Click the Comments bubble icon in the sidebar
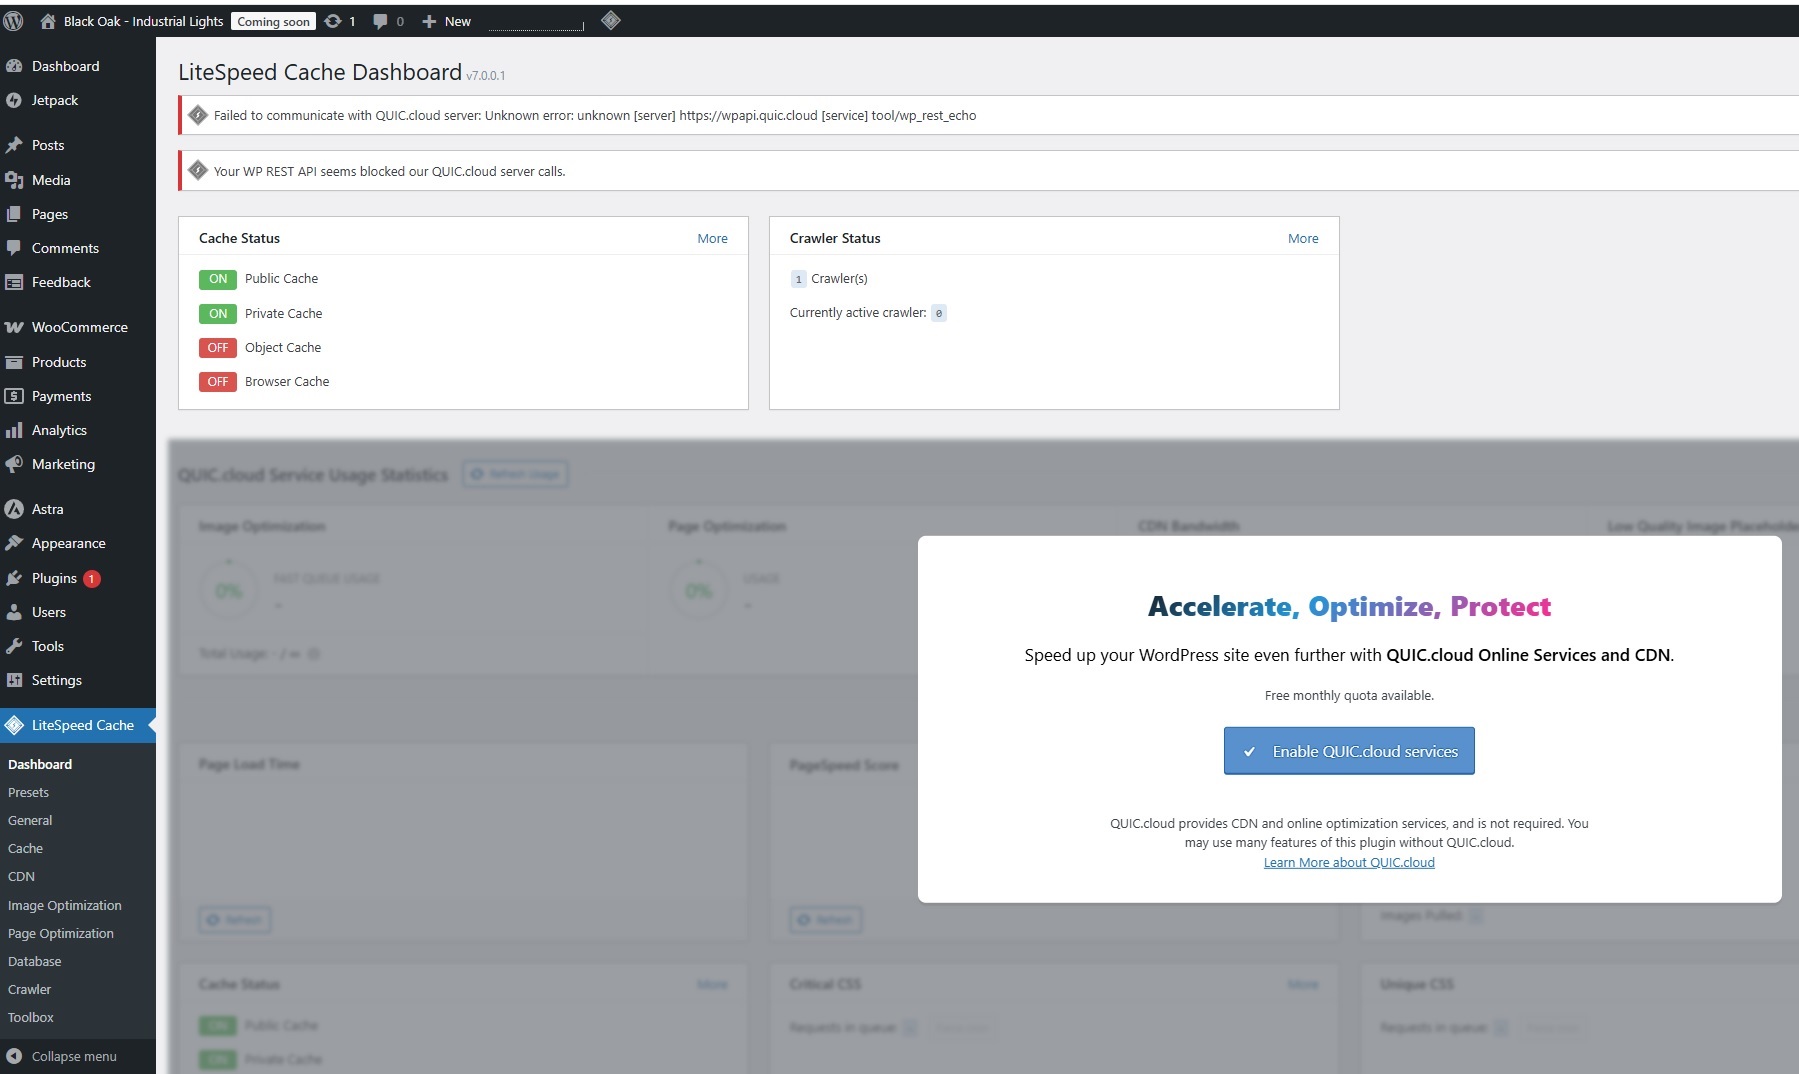 14,248
